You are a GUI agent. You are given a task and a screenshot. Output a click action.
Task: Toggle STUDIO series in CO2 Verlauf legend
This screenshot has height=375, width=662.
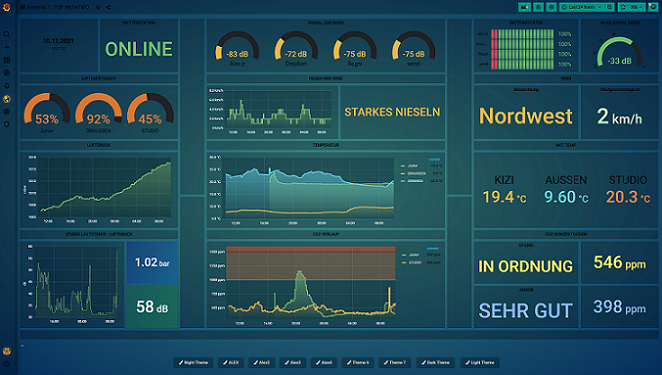coord(415,263)
